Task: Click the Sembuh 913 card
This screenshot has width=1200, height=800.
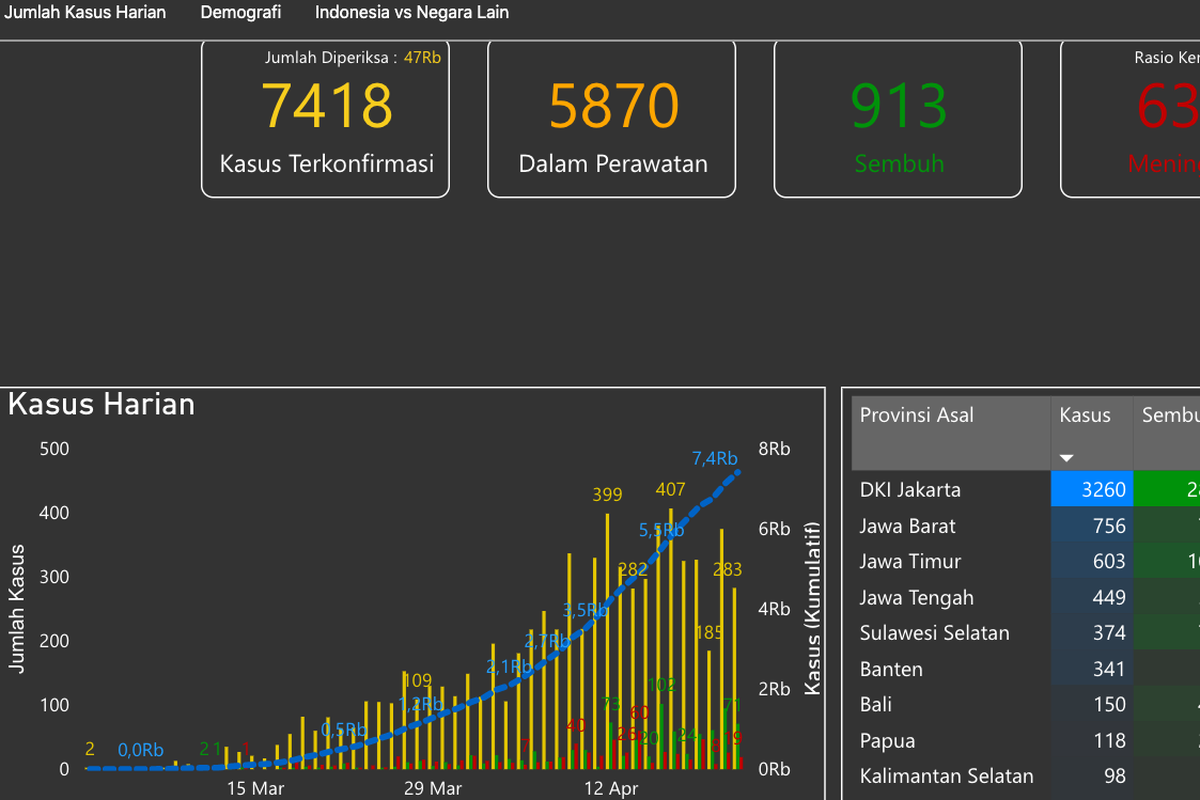Action: click(898, 118)
